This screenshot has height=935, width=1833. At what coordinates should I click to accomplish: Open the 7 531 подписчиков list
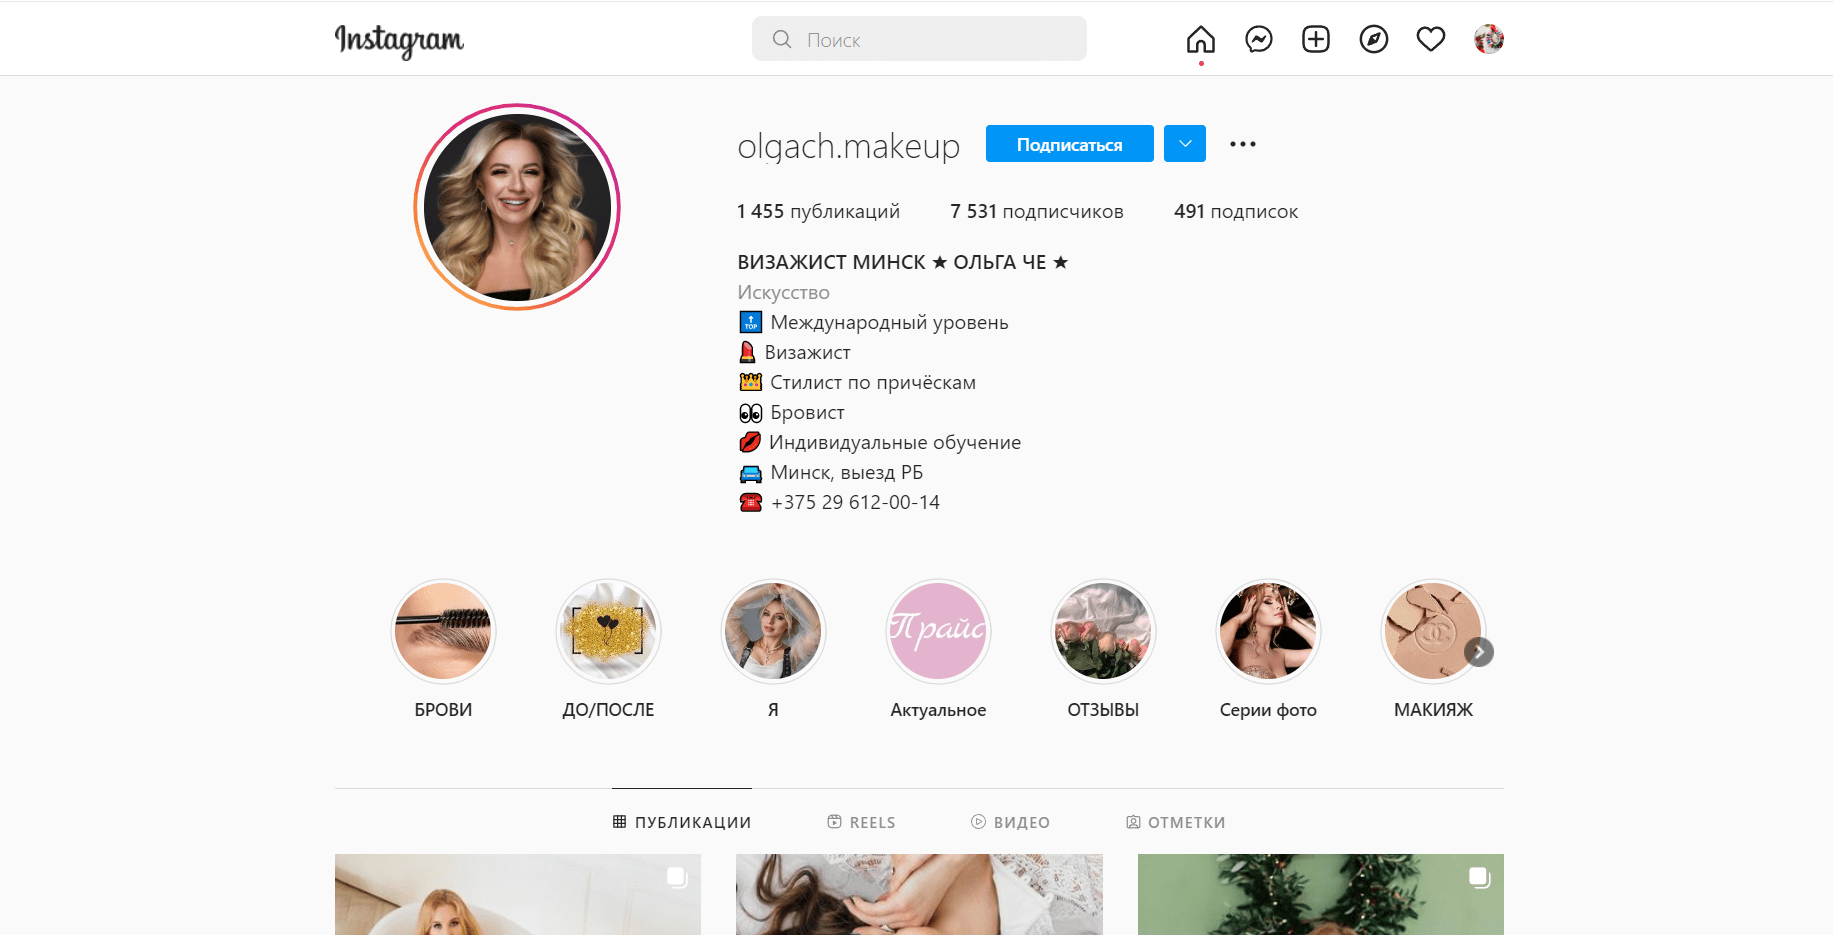coord(1037,211)
